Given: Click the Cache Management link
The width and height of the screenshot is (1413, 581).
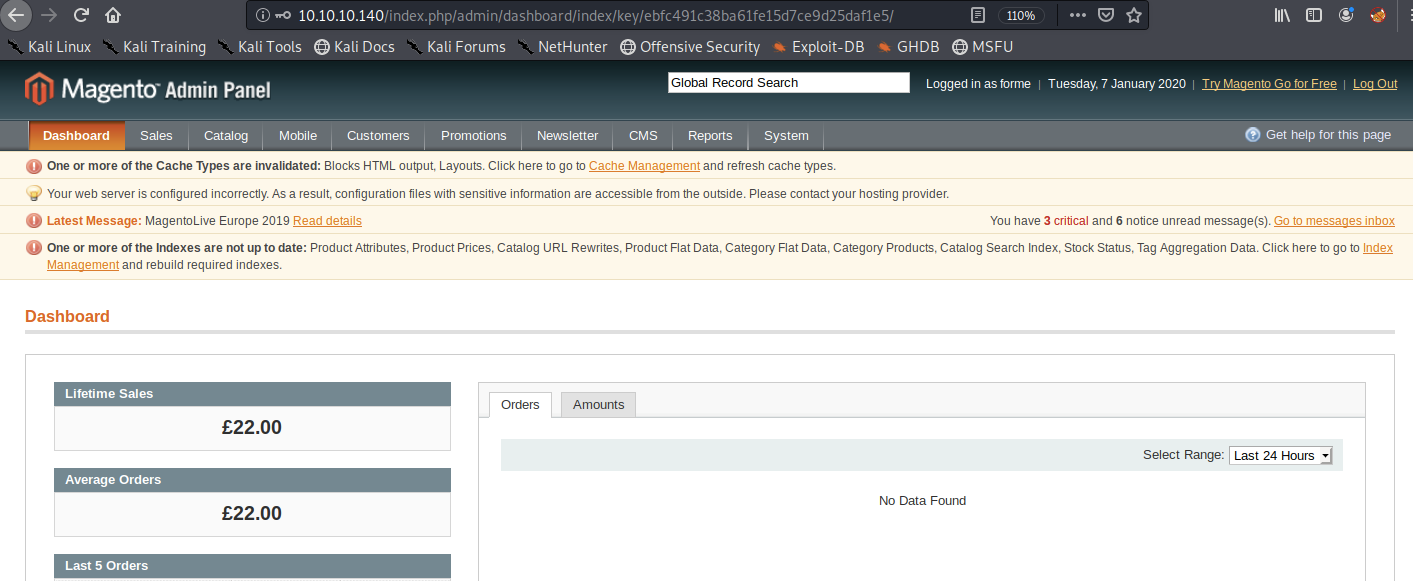Looking at the screenshot, I should point(644,166).
